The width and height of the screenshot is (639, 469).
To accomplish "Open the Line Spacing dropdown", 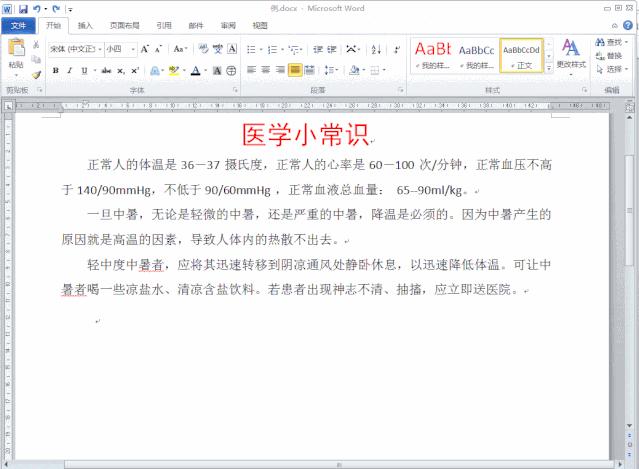I will (331, 70).
